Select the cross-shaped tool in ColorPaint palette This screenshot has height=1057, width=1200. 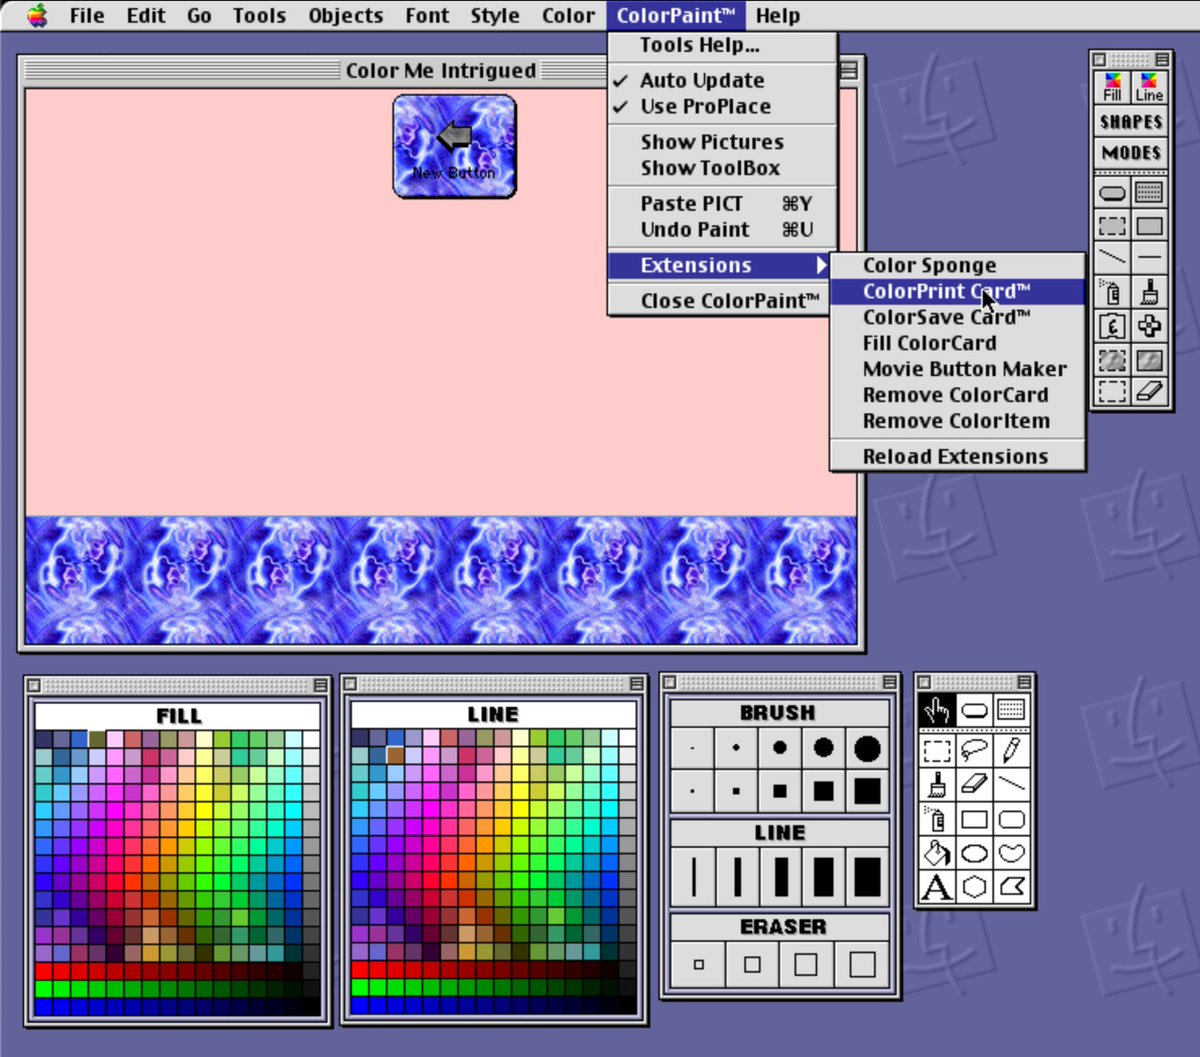coord(1150,326)
